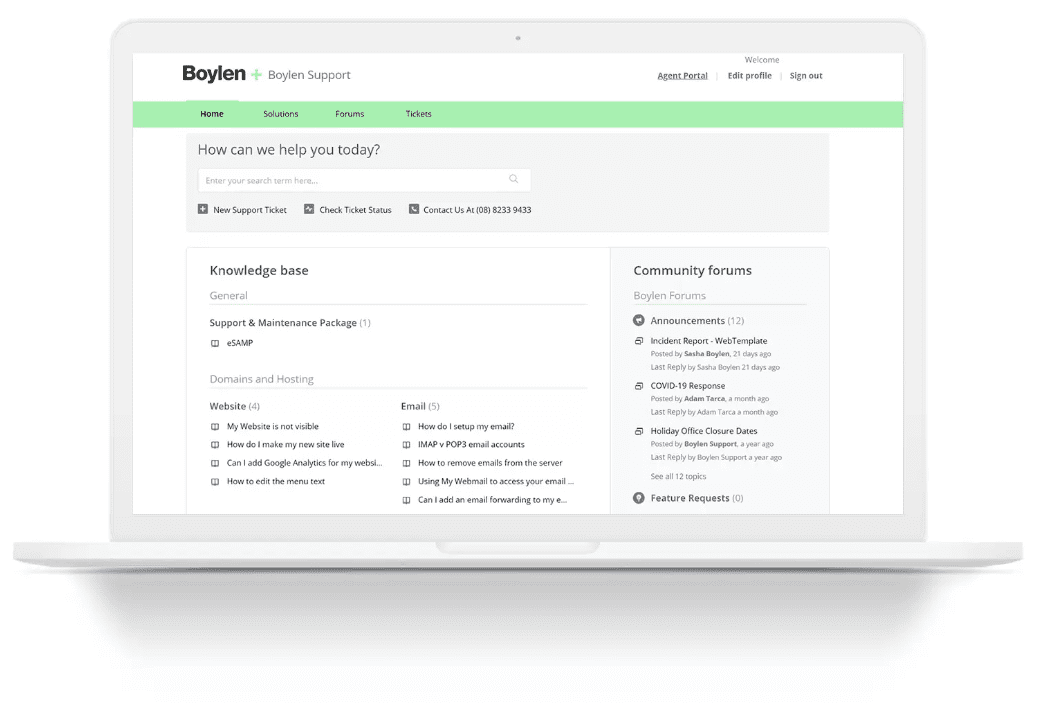This screenshot has height=704, width=1040.
Task: Open the Home tab
Action: tap(212, 114)
